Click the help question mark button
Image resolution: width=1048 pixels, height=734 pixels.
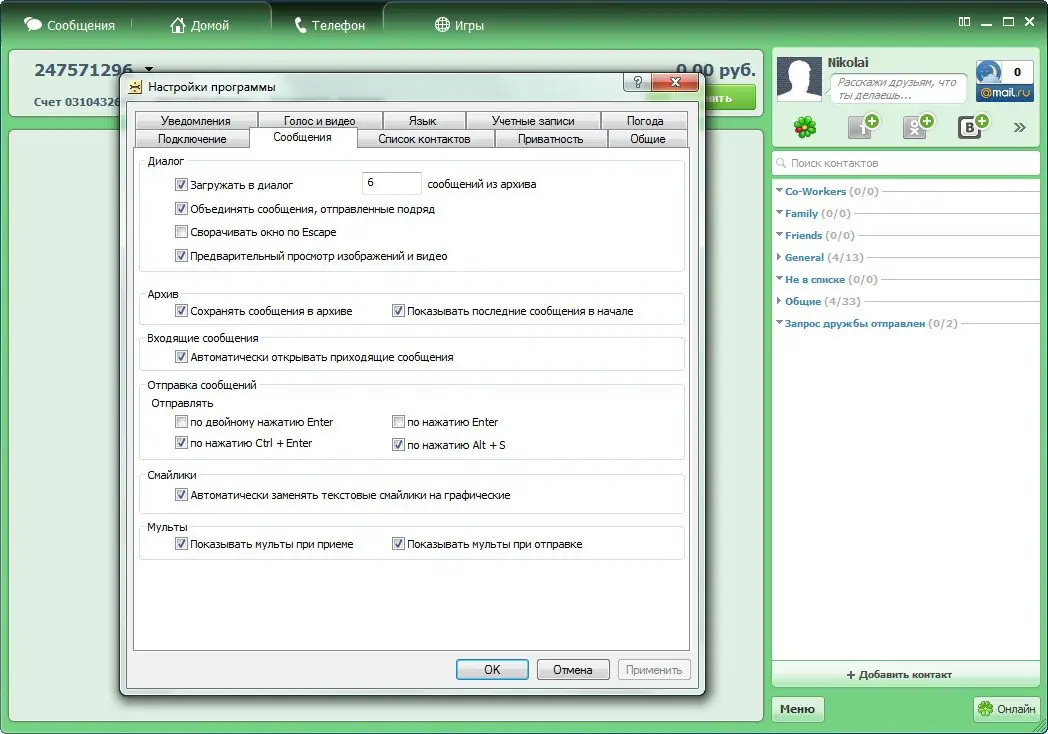(637, 82)
